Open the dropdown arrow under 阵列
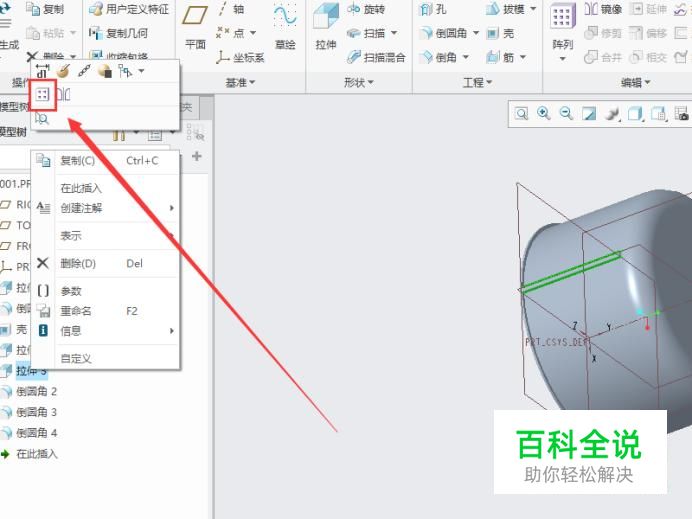Viewport: 692px width, 519px height. pos(562,59)
